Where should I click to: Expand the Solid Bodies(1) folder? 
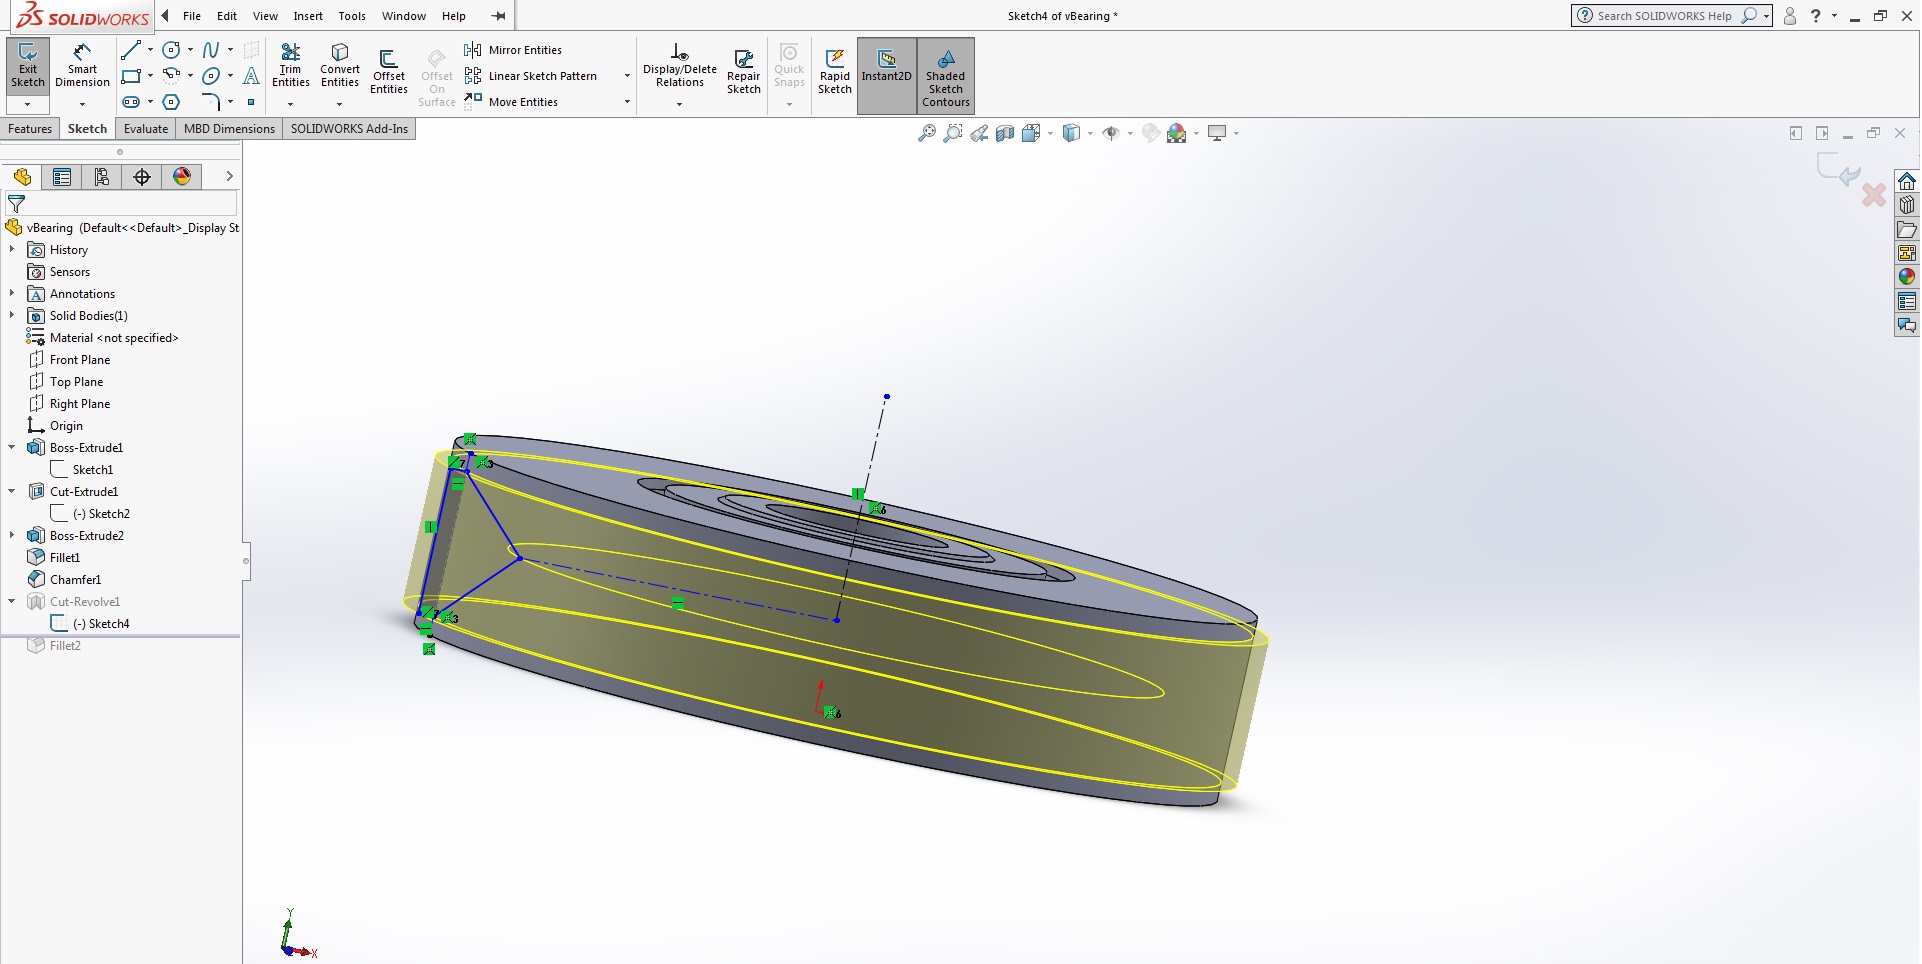(12, 315)
